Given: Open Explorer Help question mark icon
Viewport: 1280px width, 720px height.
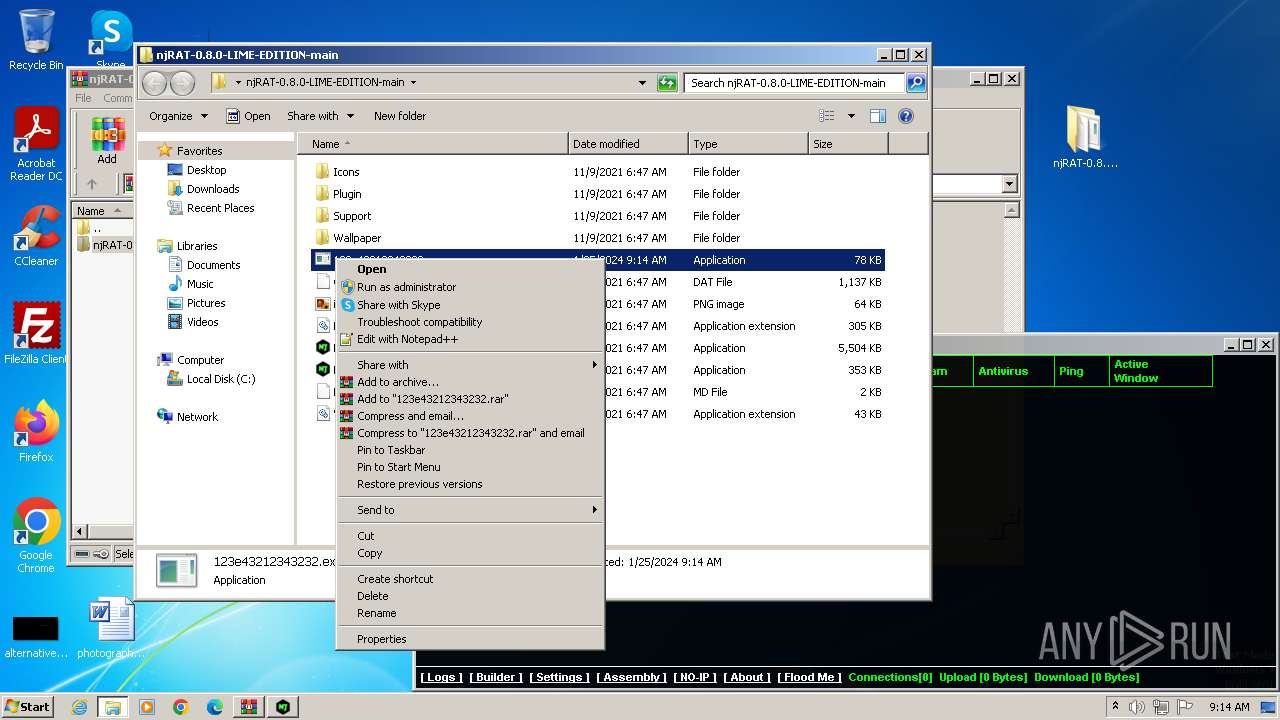Looking at the screenshot, I should pos(906,116).
